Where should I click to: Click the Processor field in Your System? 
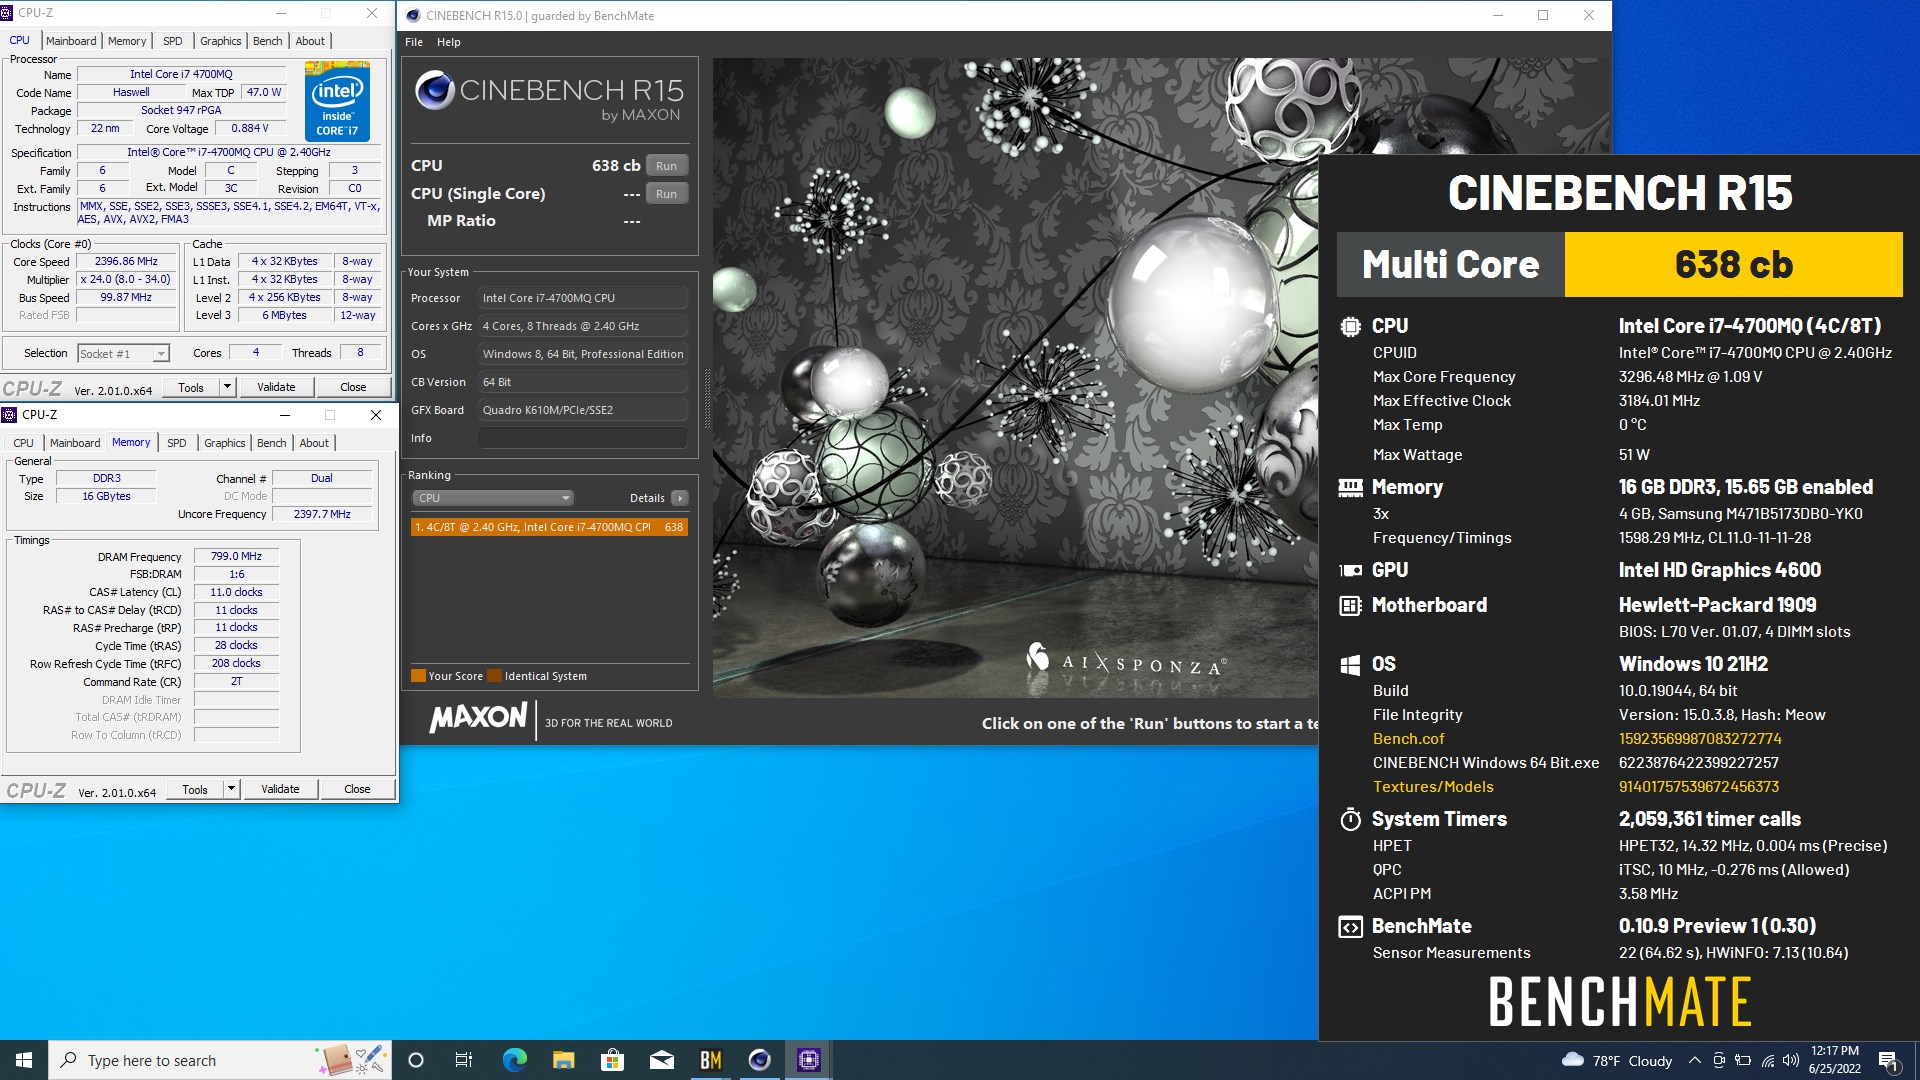[583, 298]
